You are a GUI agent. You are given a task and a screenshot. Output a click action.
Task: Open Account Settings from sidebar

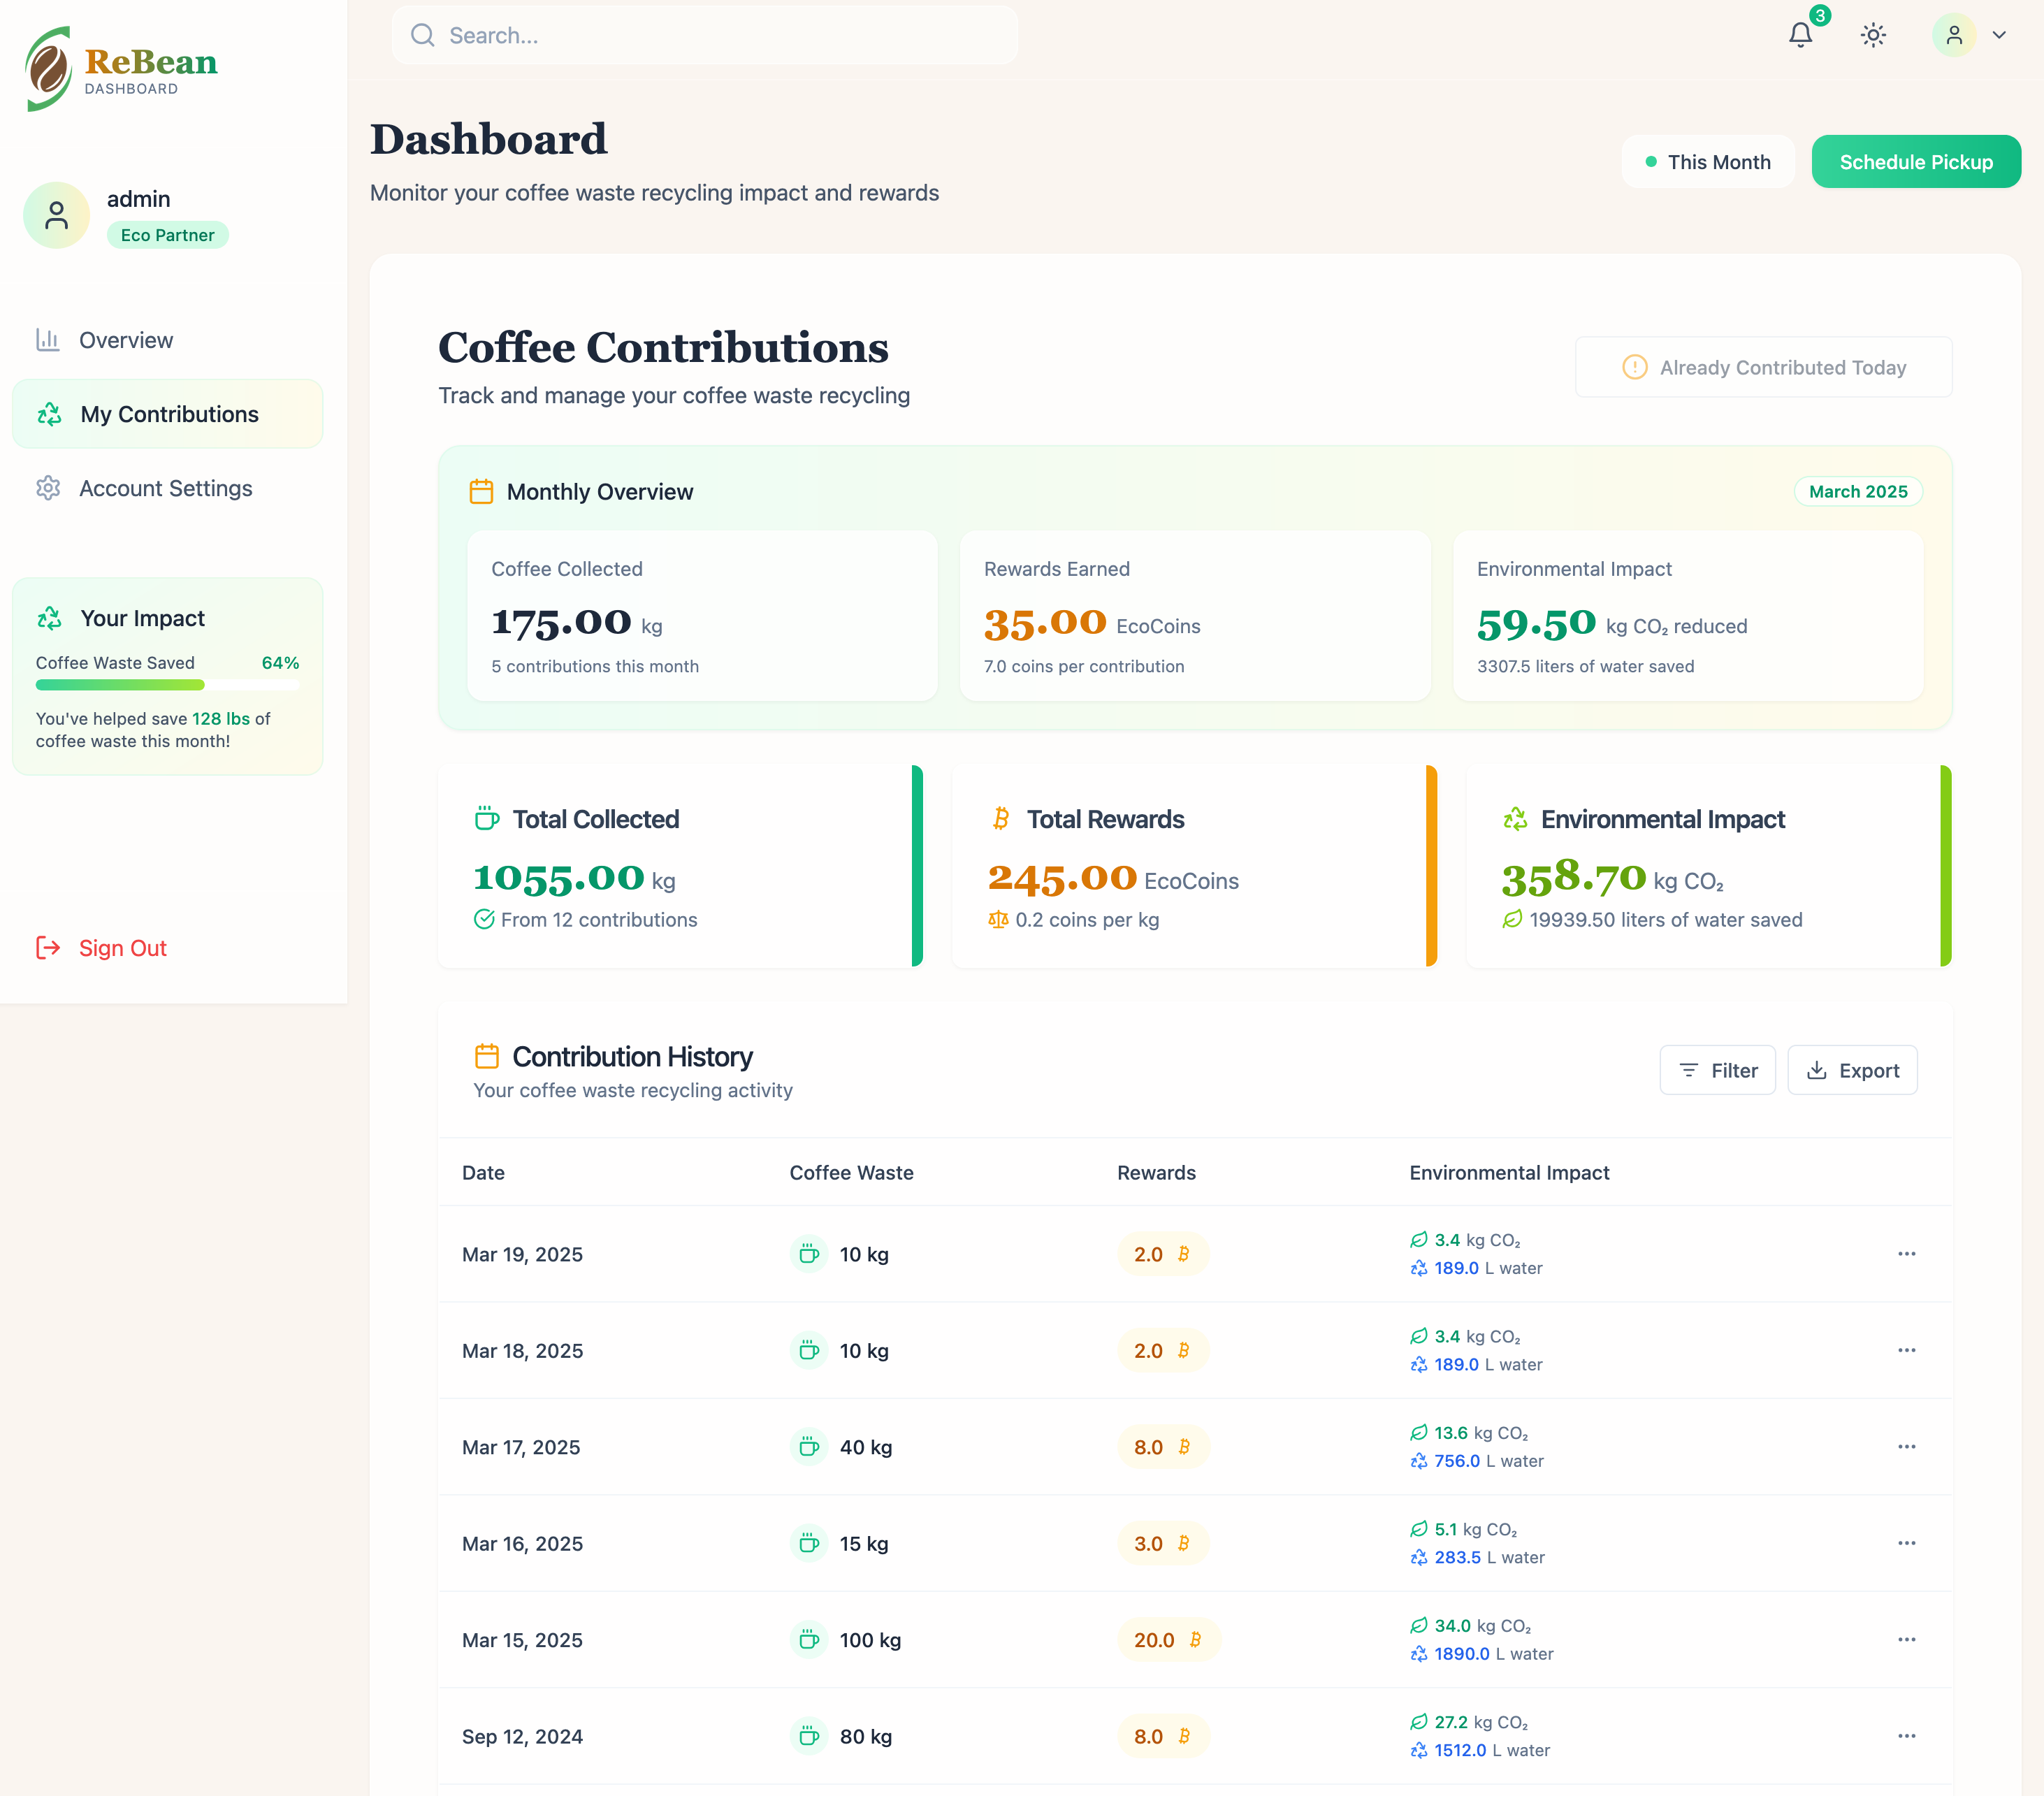[x=165, y=488]
